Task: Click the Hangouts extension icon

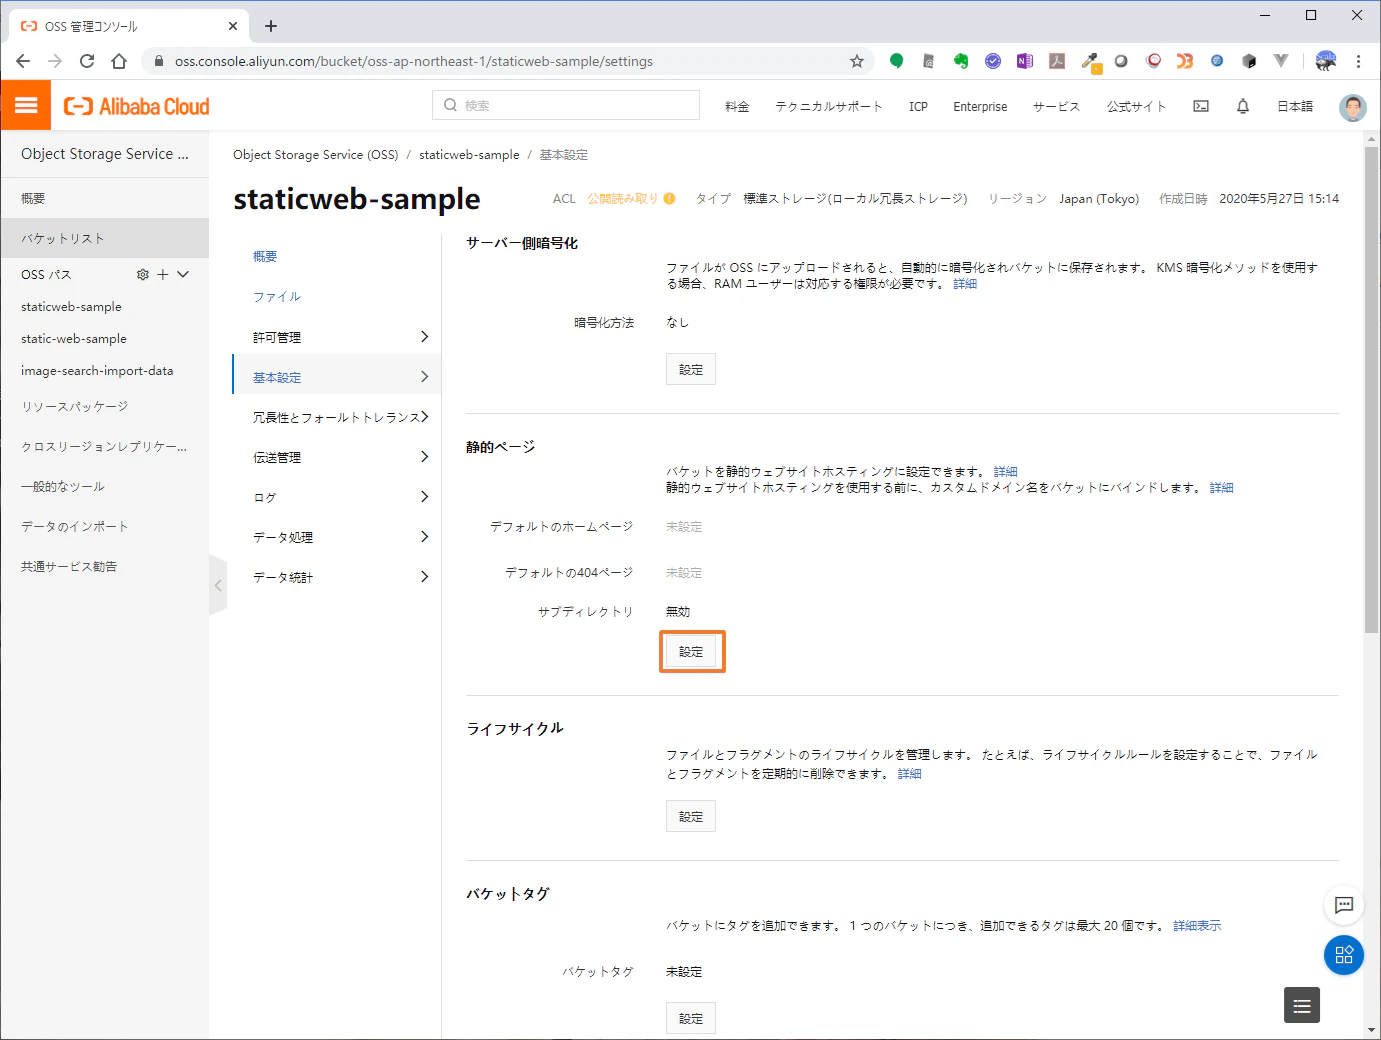Action: click(896, 61)
